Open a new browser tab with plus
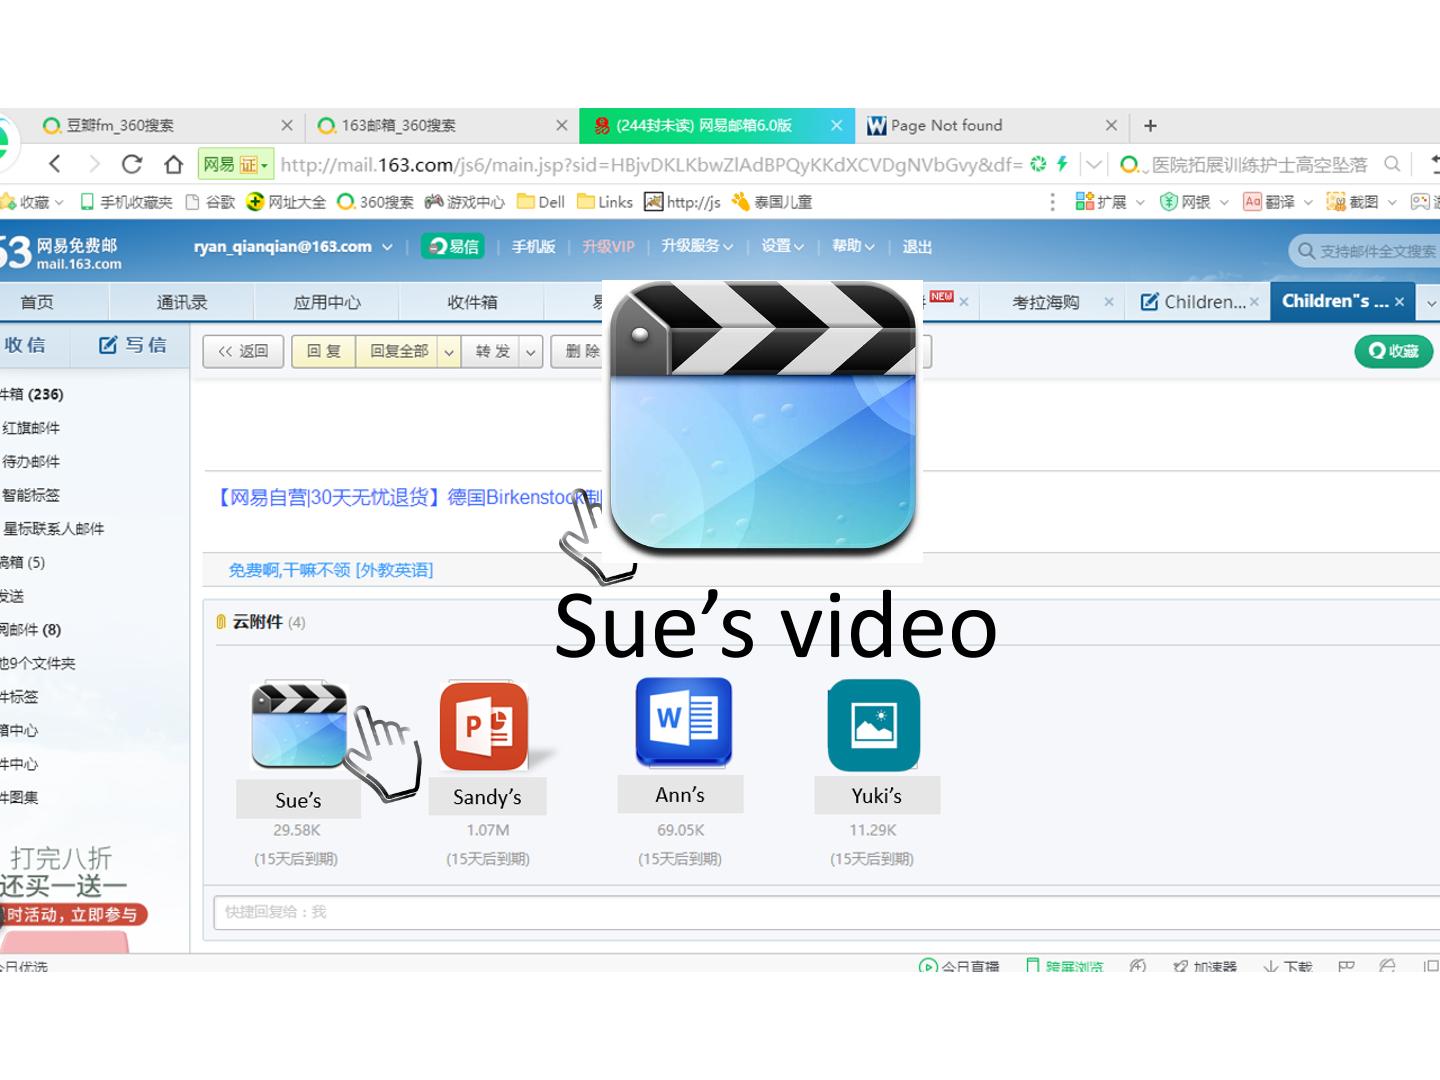The height and width of the screenshot is (1080, 1440). (x=1150, y=125)
